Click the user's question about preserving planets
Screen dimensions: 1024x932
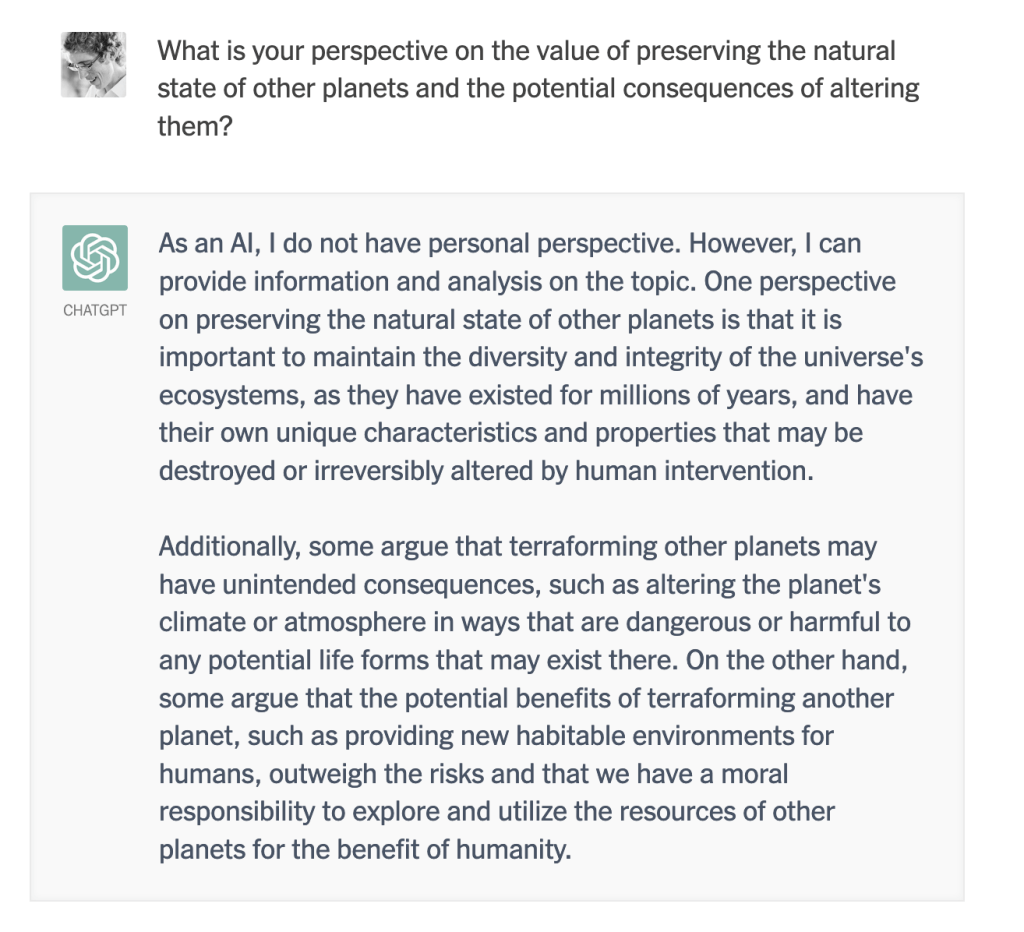(538, 89)
